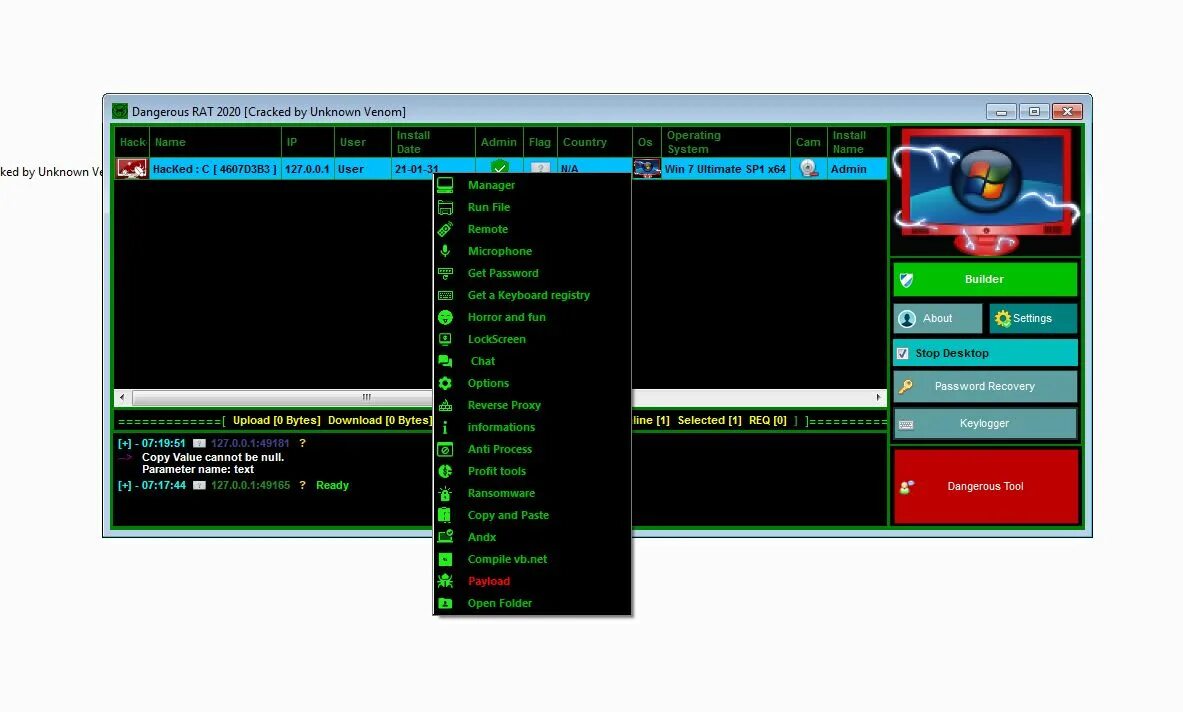Click log entry '127.0.0.1:49165'
1183x712 pixels.
tap(250, 485)
